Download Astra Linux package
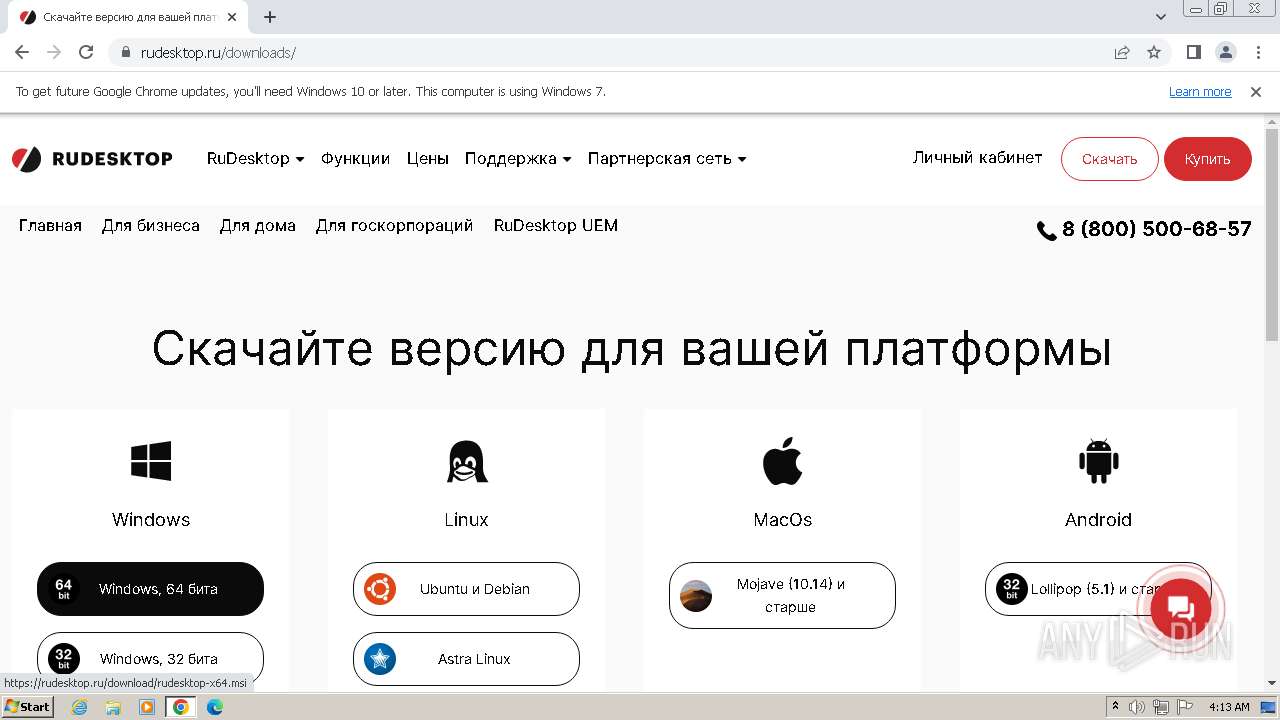 [x=466, y=659]
